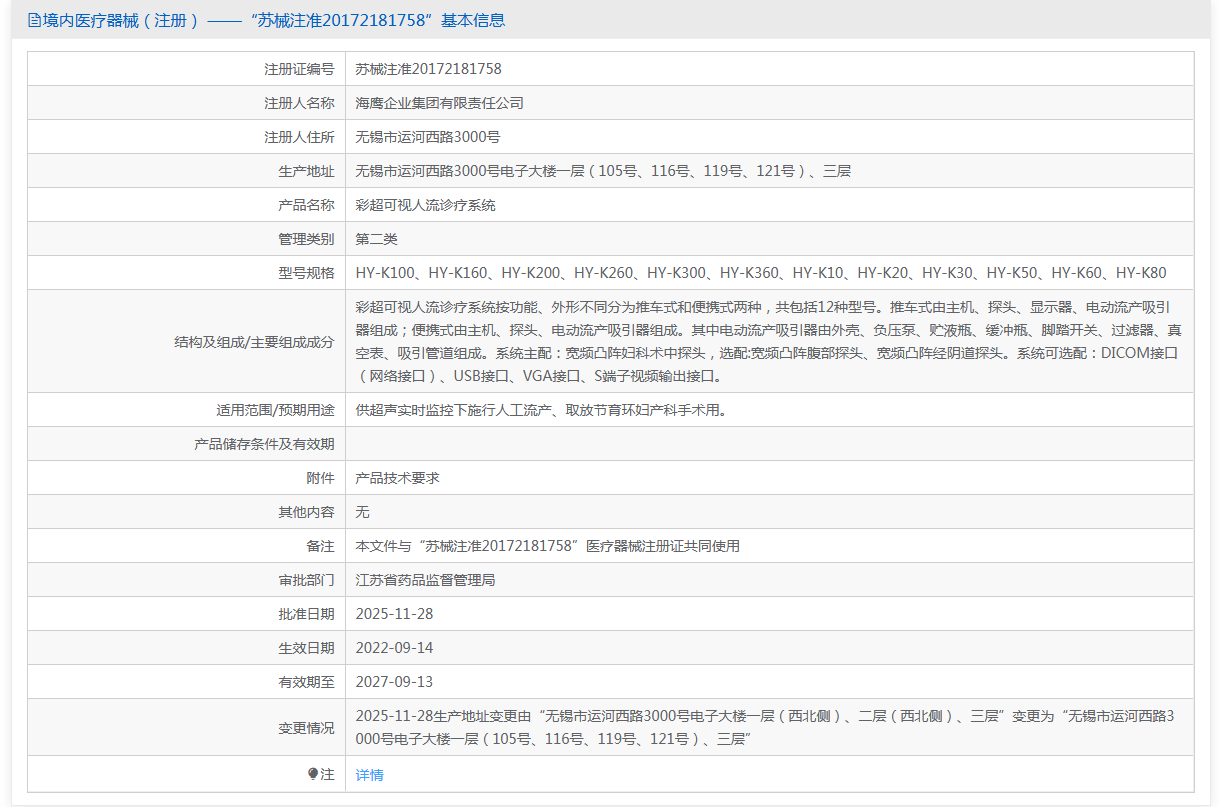Click the lightbulb icon next to 注
The width and height of the screenshot is (1219, 807).
313,774
